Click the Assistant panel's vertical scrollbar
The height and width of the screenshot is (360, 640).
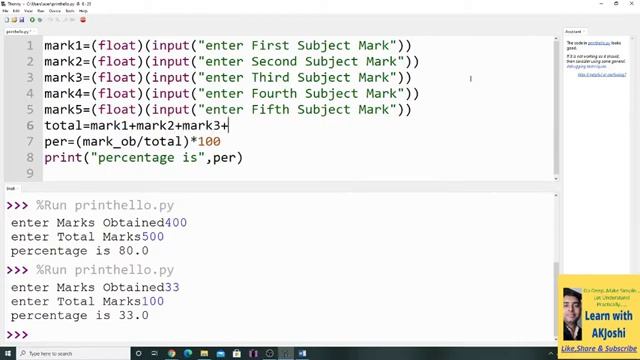pos(633,155)
